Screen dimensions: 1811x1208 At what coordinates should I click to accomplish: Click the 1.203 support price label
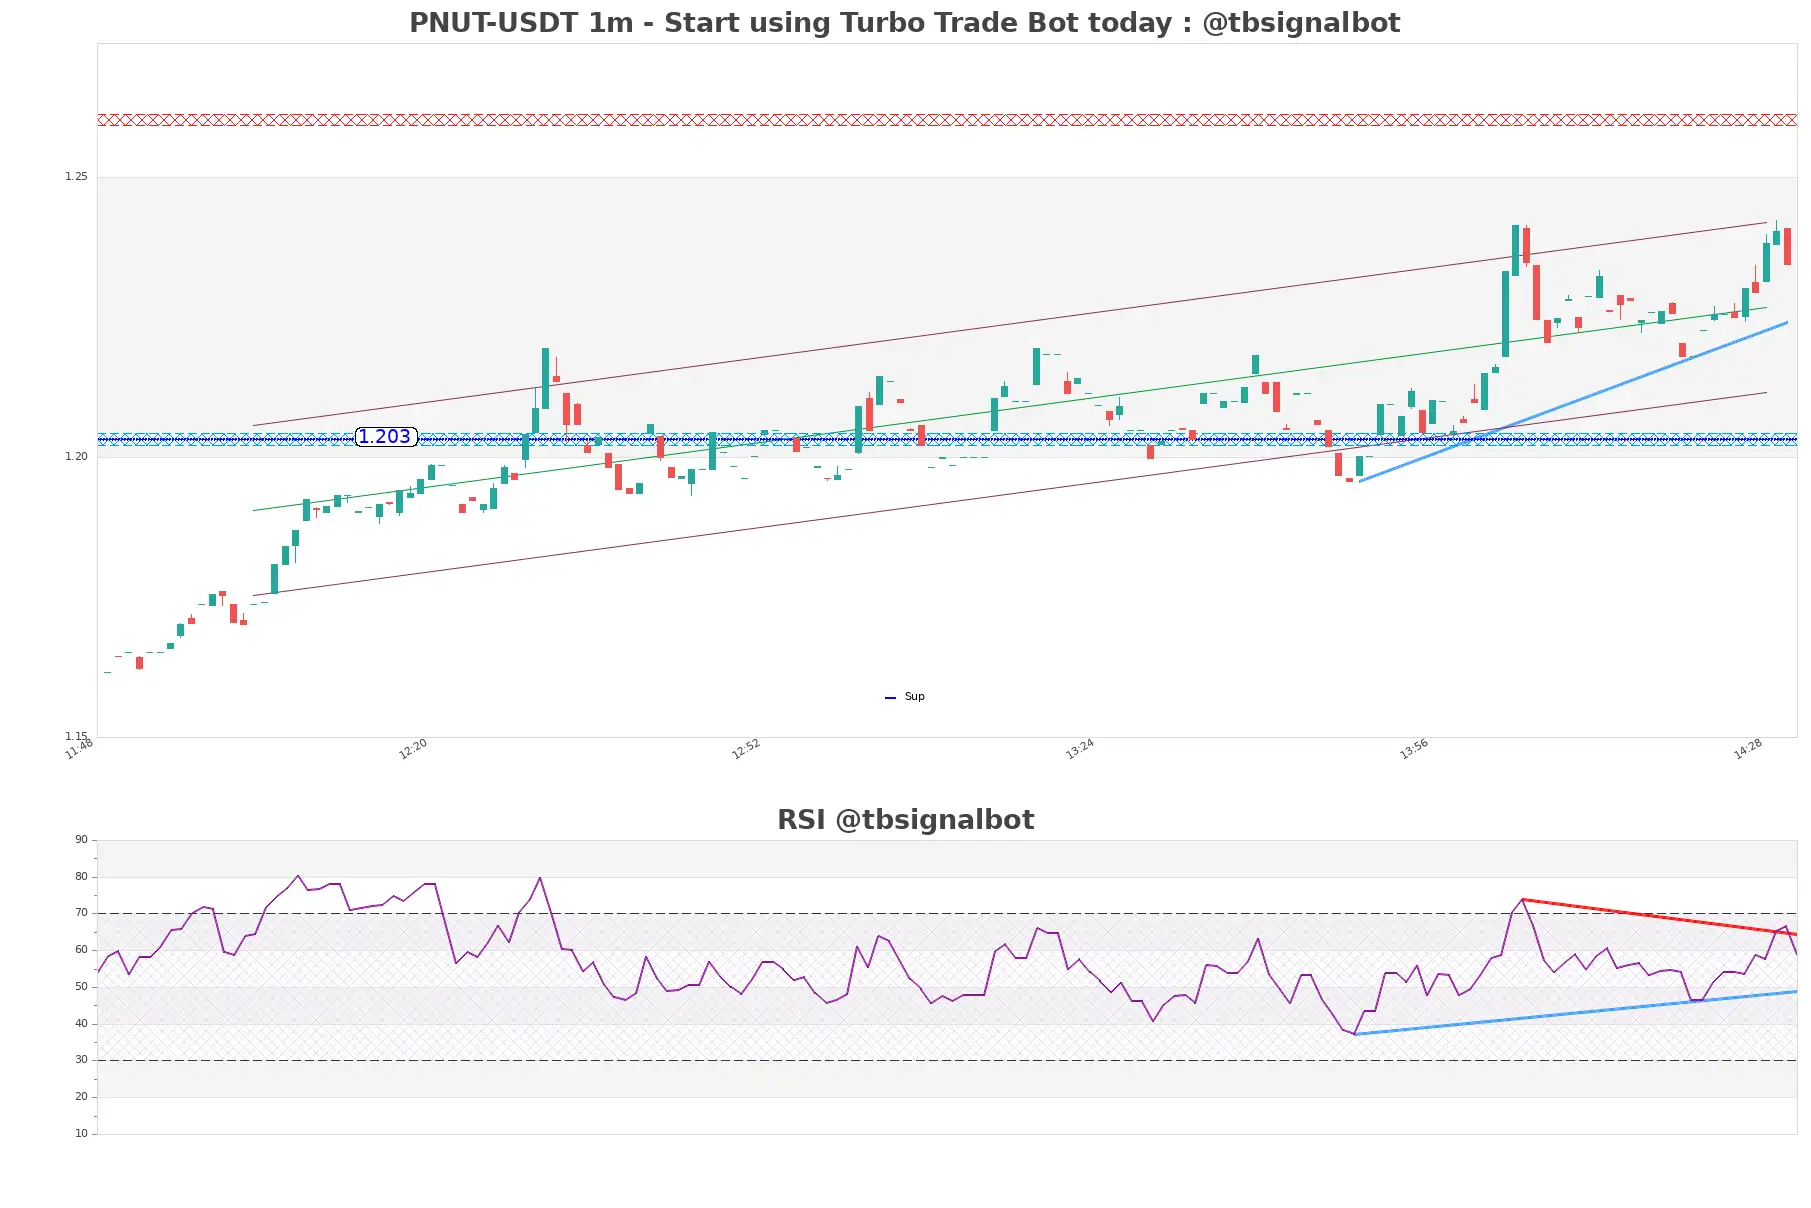click(386, 437)
